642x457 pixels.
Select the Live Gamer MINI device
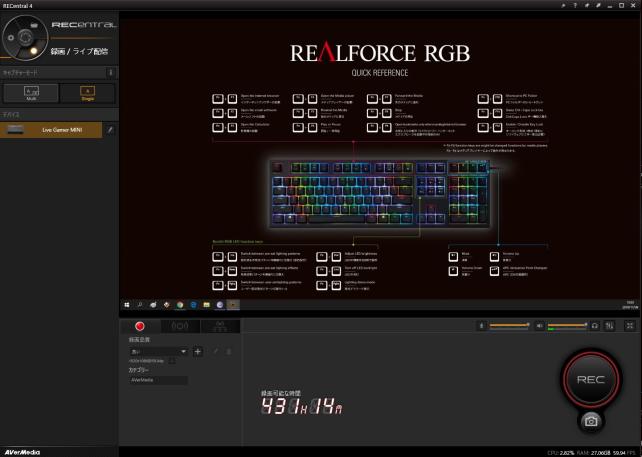point(51,130)
